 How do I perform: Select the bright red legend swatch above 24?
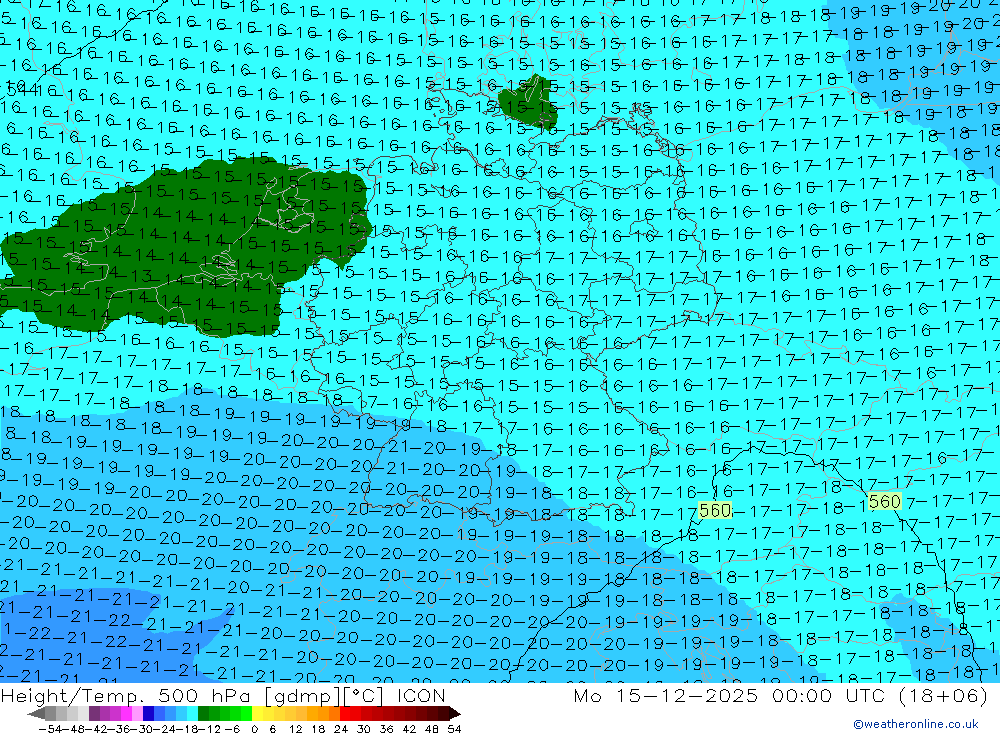point(345,714)
